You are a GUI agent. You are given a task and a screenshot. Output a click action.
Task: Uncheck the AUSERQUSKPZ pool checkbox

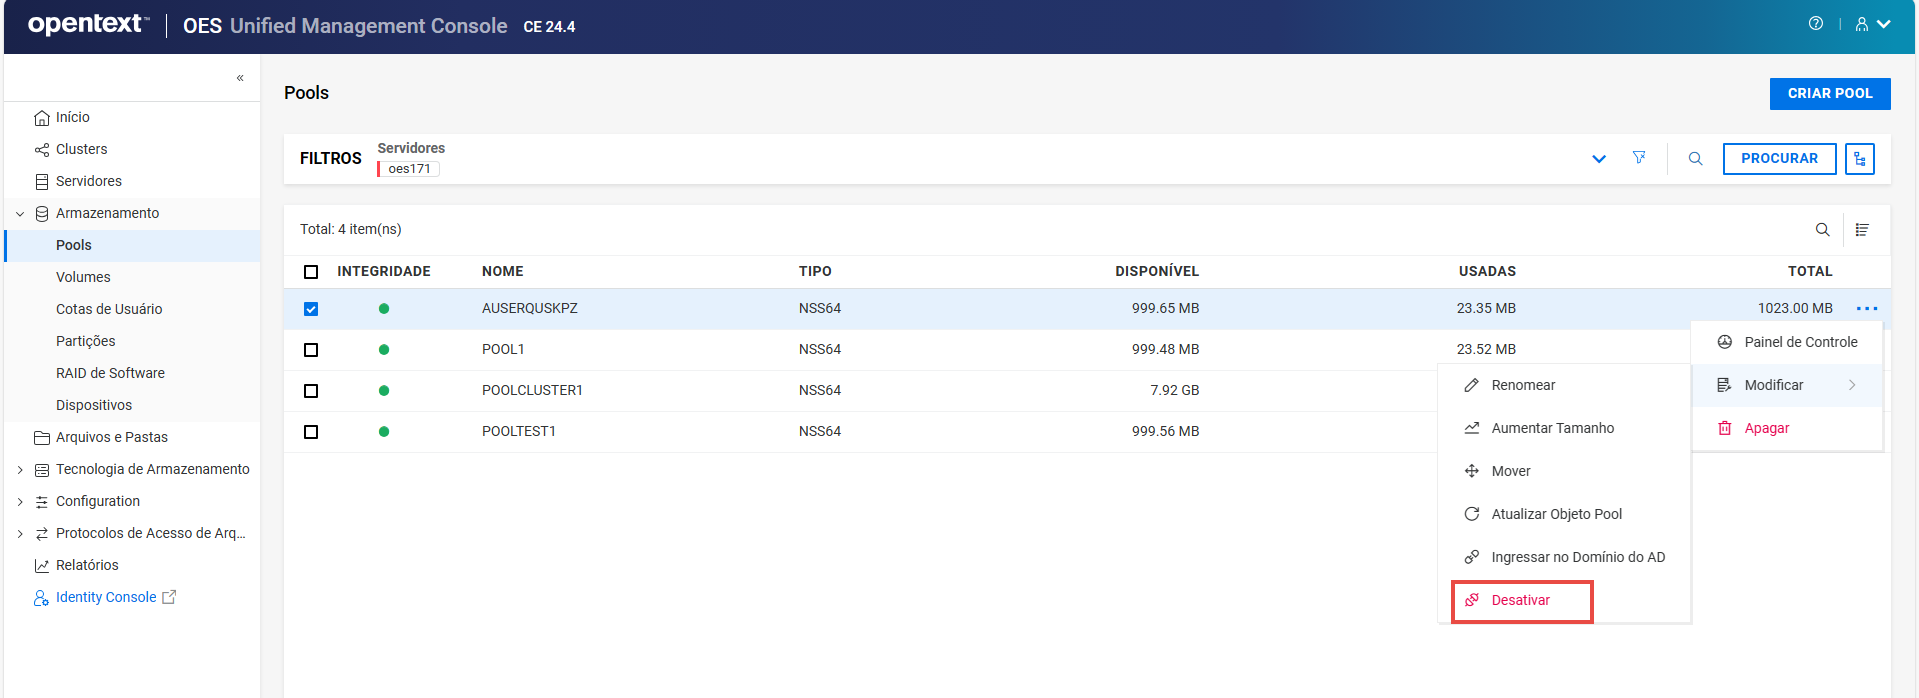(x=311, y=309)
